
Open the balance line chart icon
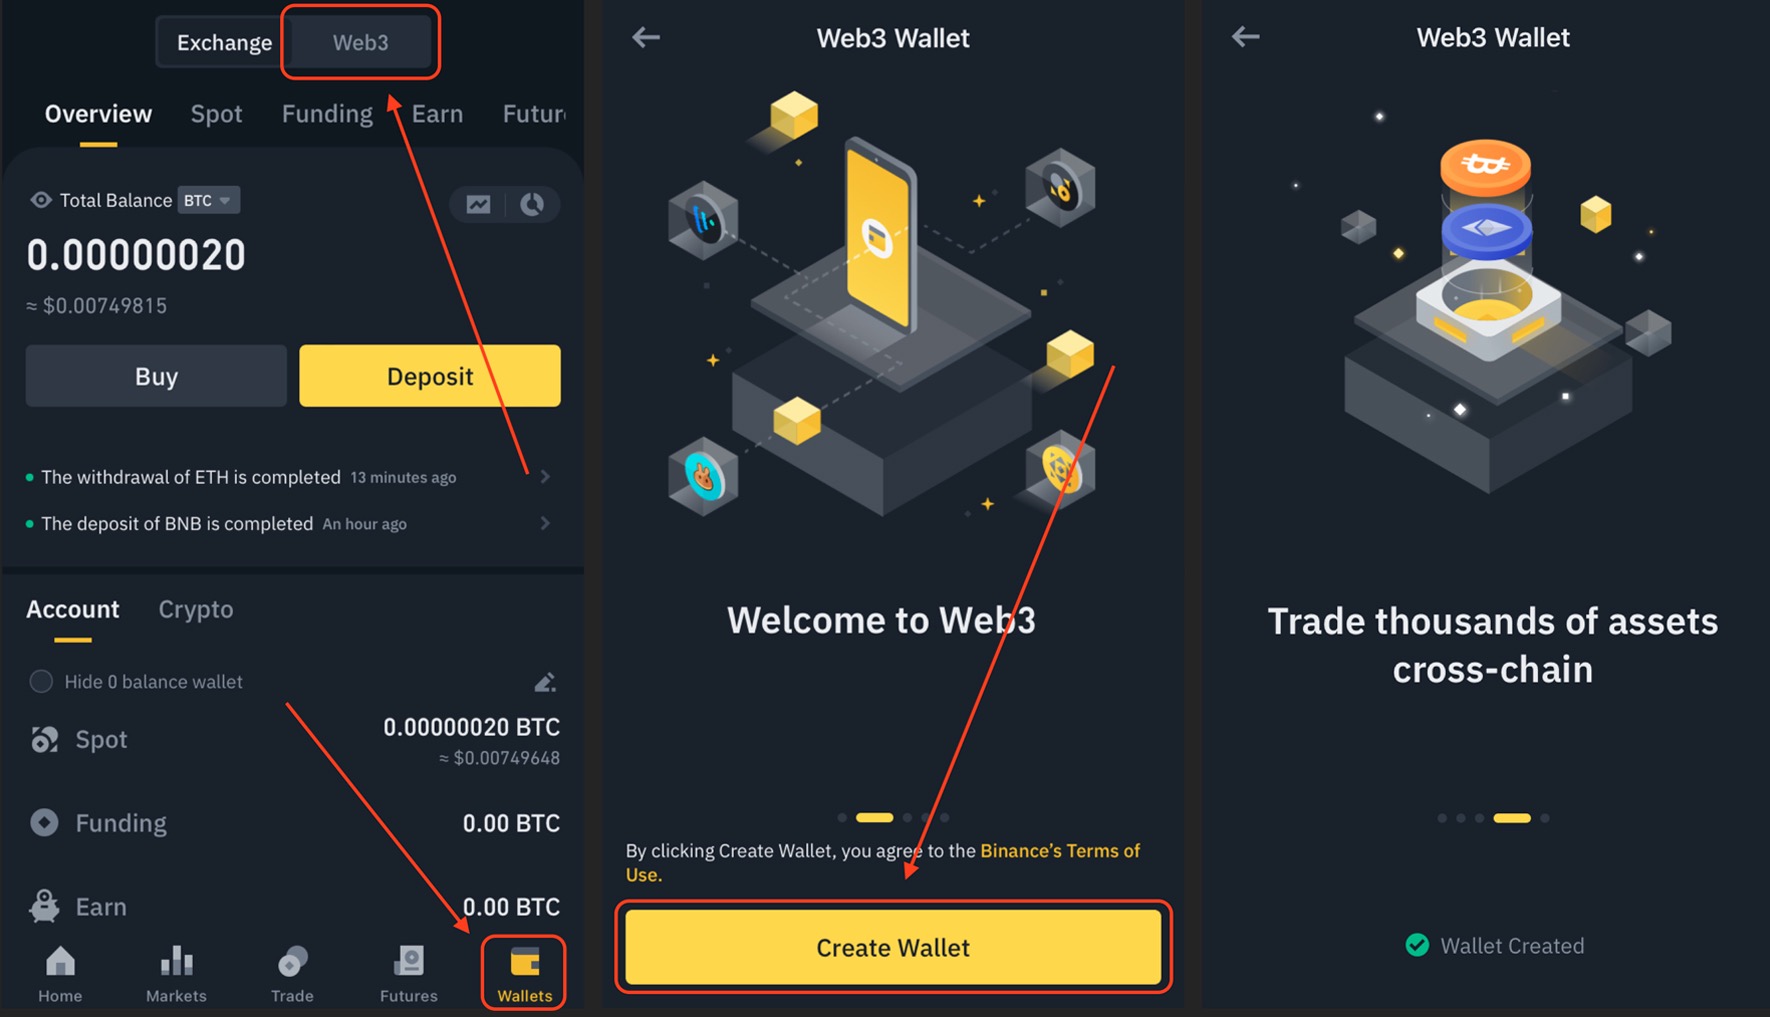478,204
